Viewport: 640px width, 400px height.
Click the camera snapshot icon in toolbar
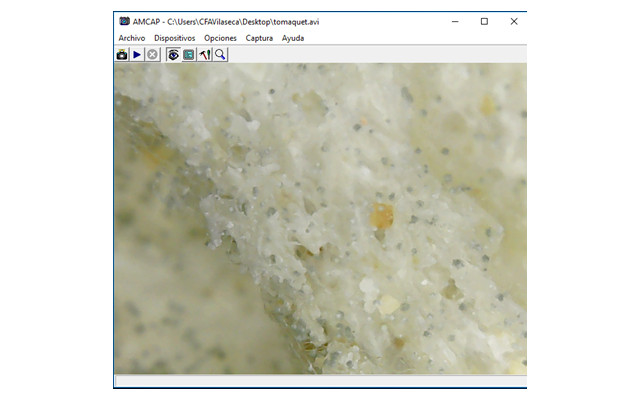coord(122,55)
